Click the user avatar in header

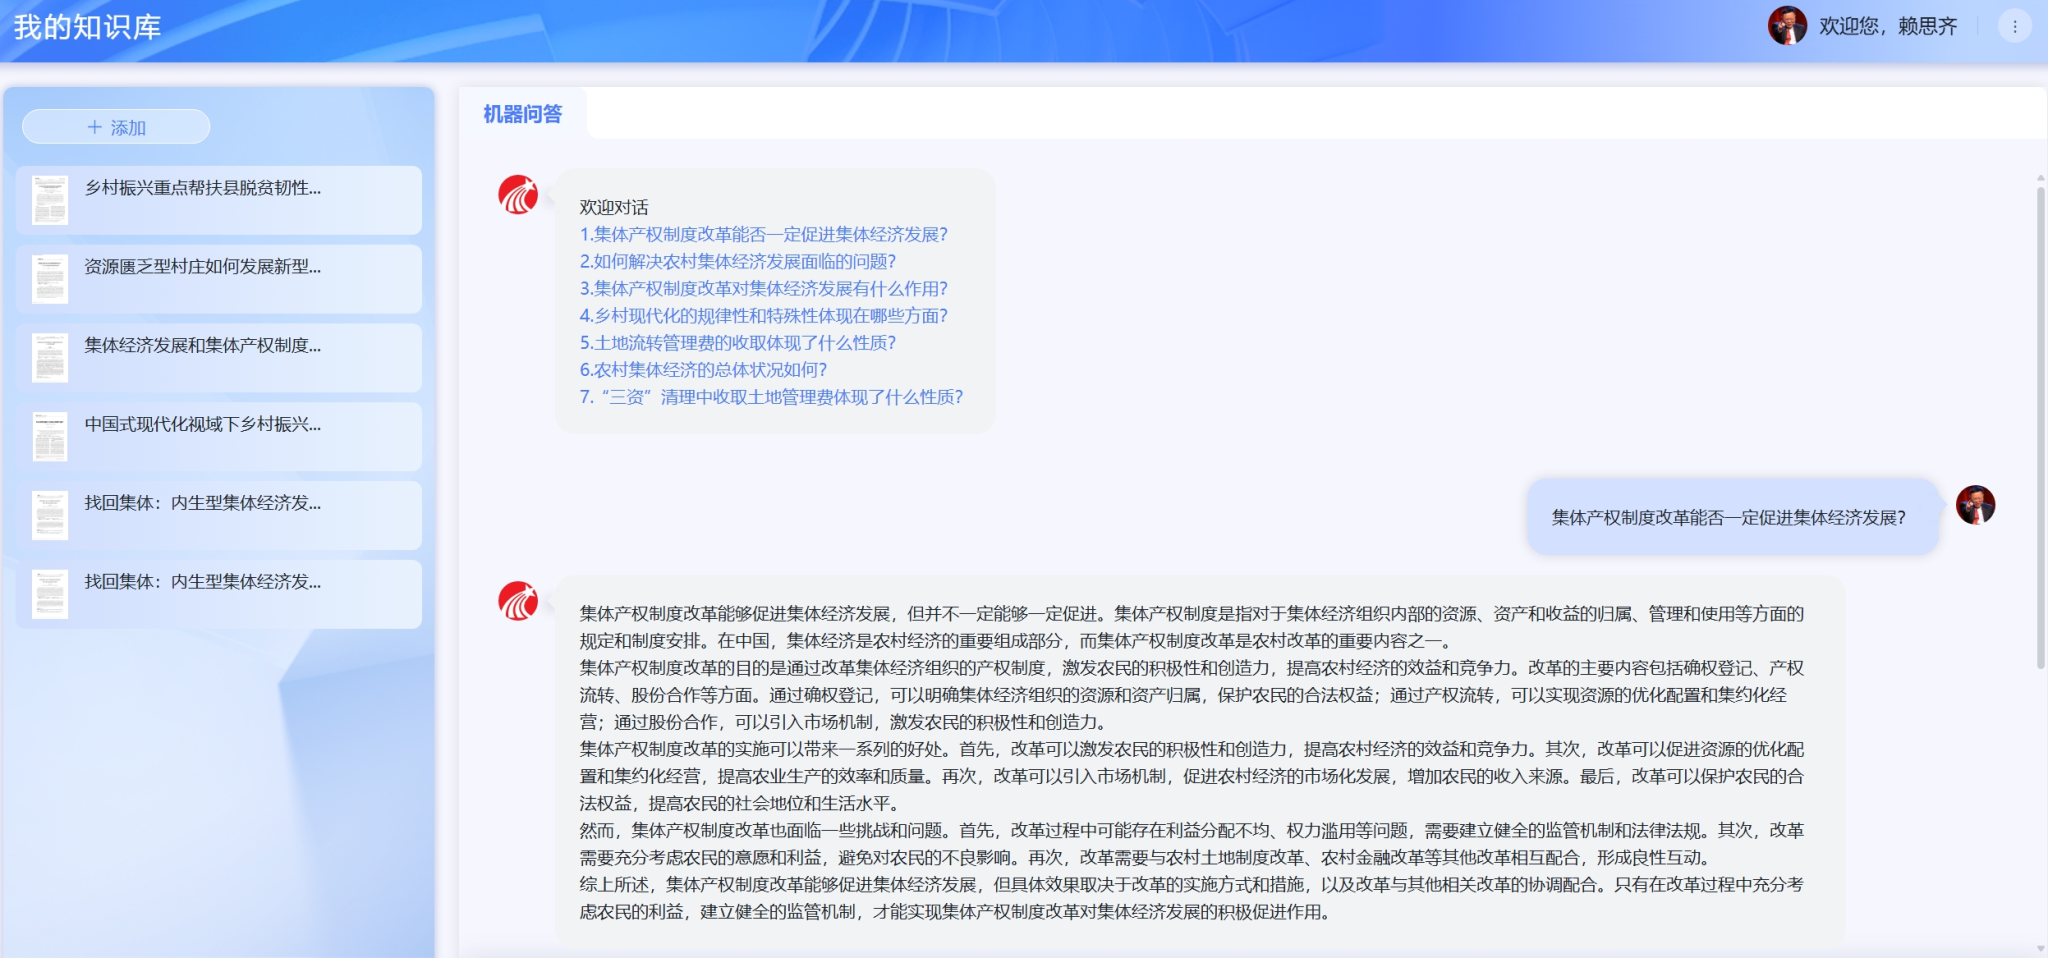[1787, 26]
